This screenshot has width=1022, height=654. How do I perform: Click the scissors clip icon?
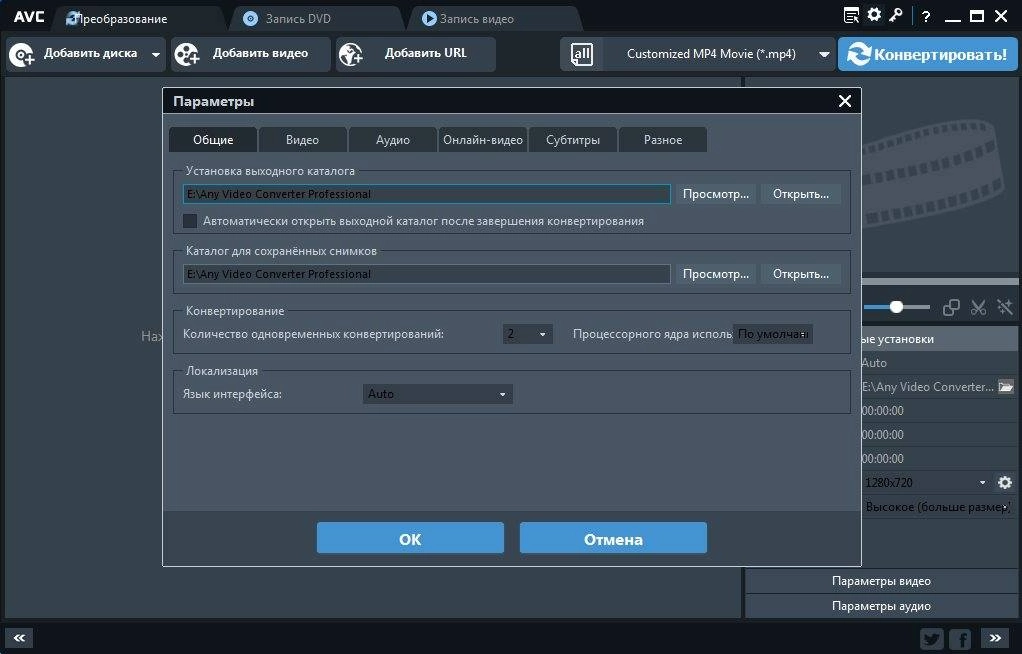[x=978, y=307]
